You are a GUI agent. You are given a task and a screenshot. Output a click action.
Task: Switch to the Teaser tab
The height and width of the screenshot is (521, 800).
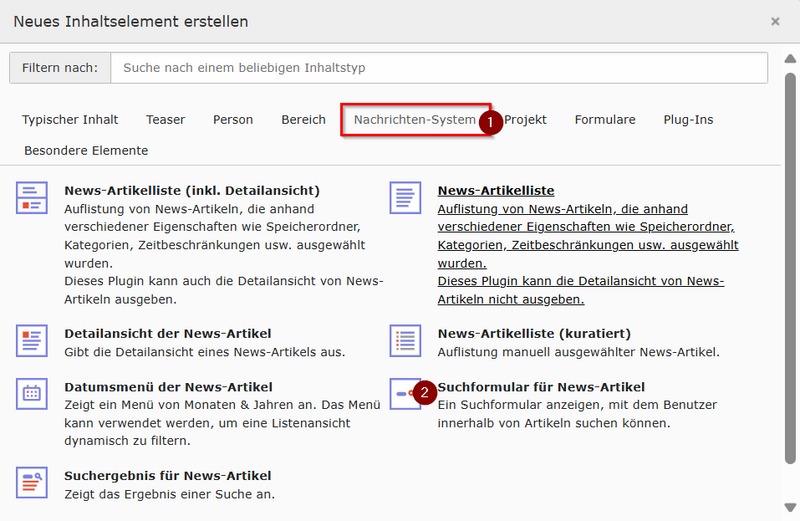coord(166,120)
